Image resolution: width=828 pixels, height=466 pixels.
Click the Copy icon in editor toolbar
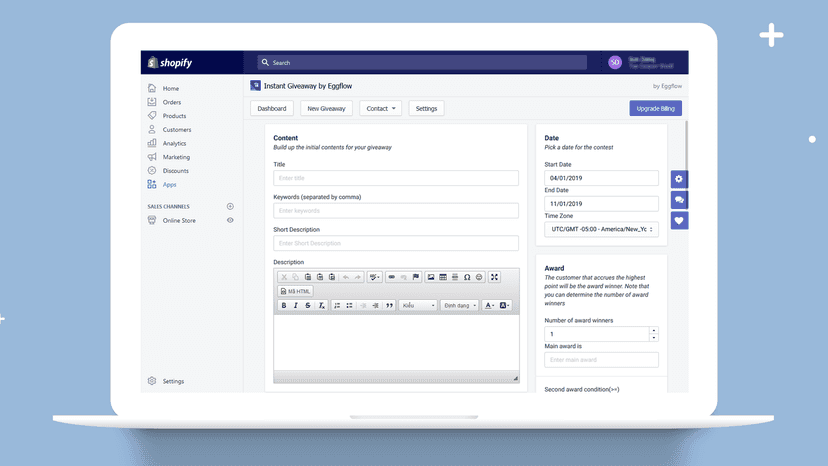(x=296, y=277)
